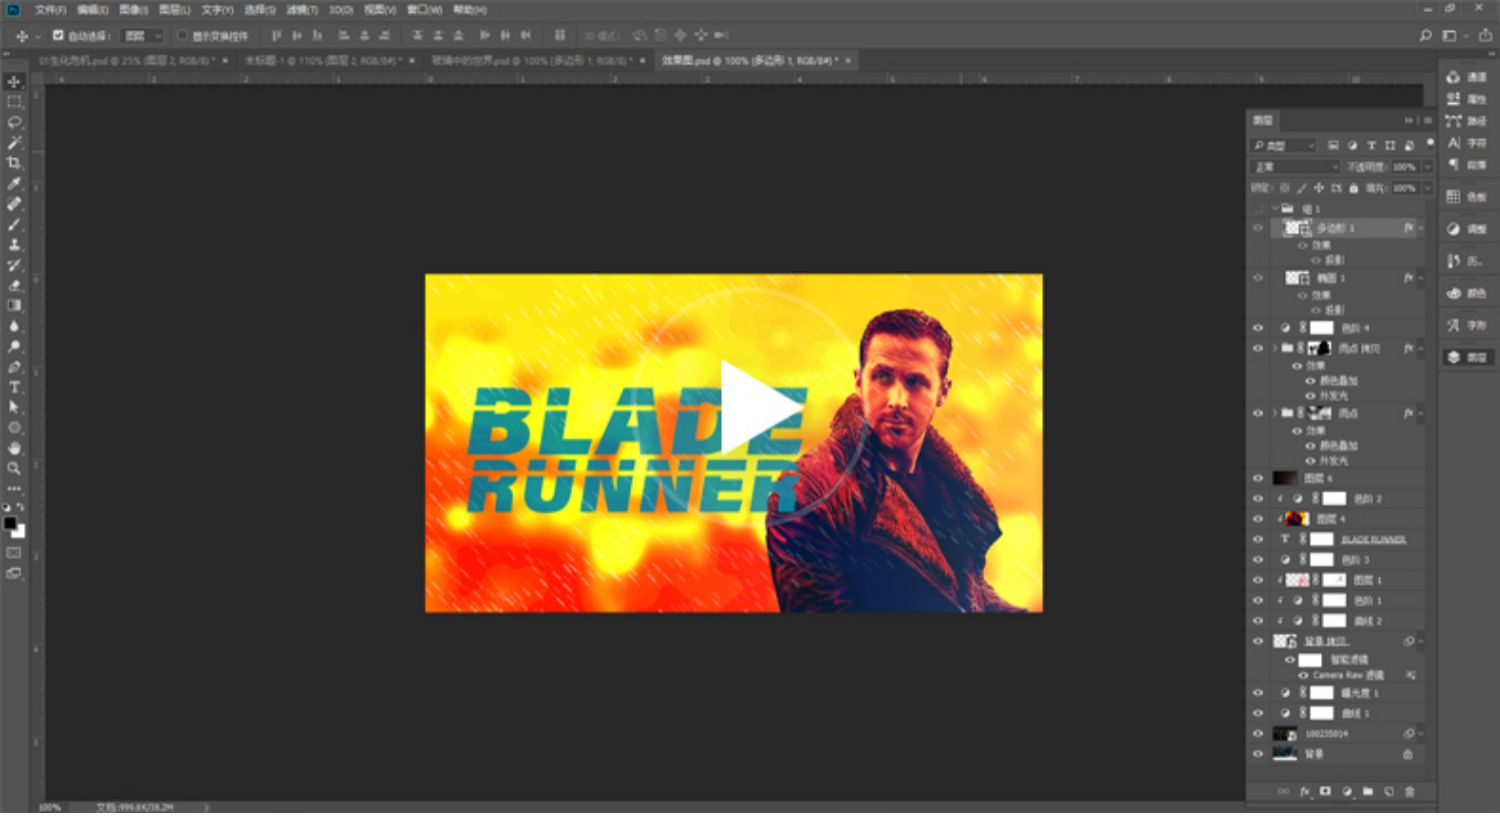Hide the 多边形 1 layer with its eye icon

click(1258, 228)
